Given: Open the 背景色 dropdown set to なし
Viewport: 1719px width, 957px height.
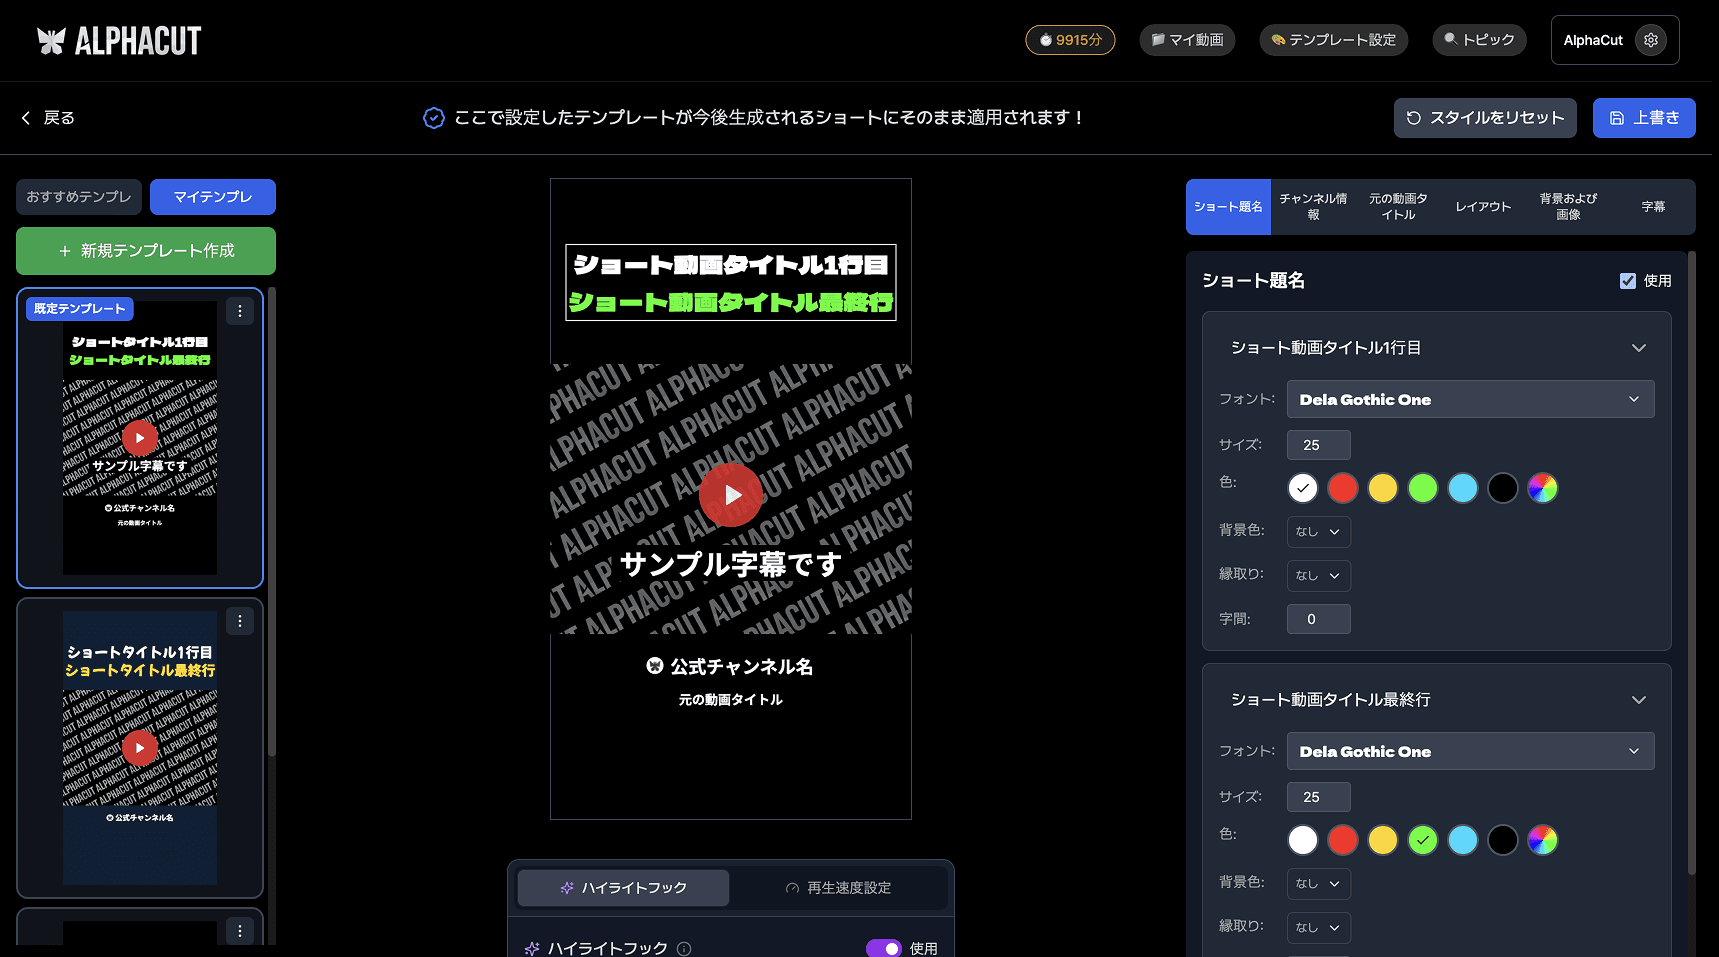Looking at the screenshot, I should pos(1318,531).
